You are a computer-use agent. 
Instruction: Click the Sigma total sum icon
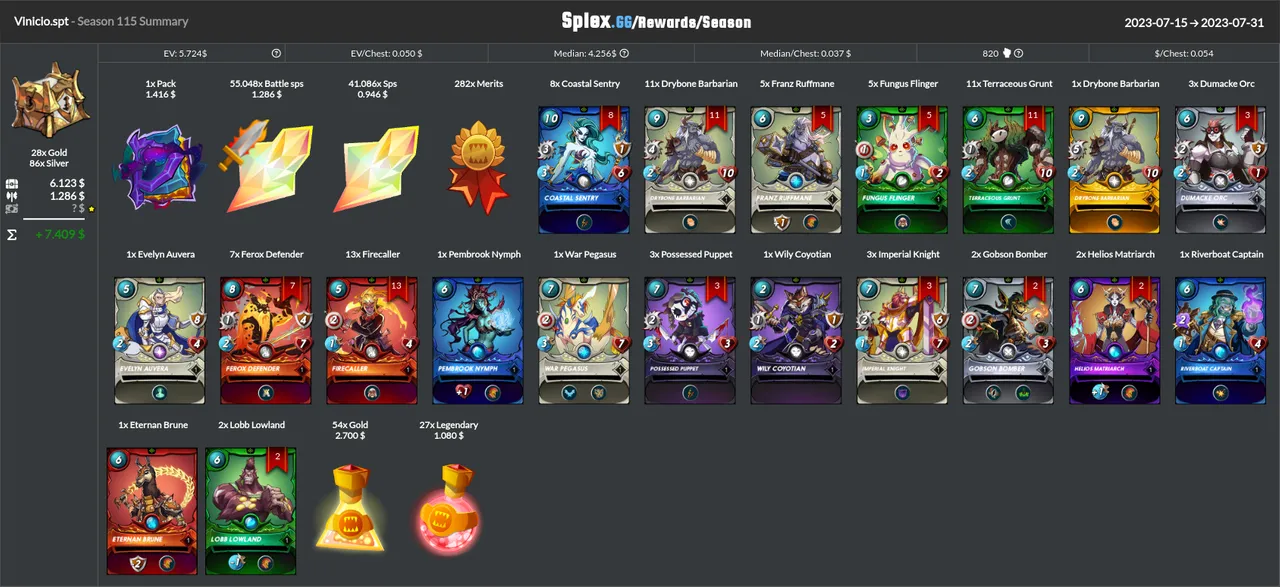(12, 235)
